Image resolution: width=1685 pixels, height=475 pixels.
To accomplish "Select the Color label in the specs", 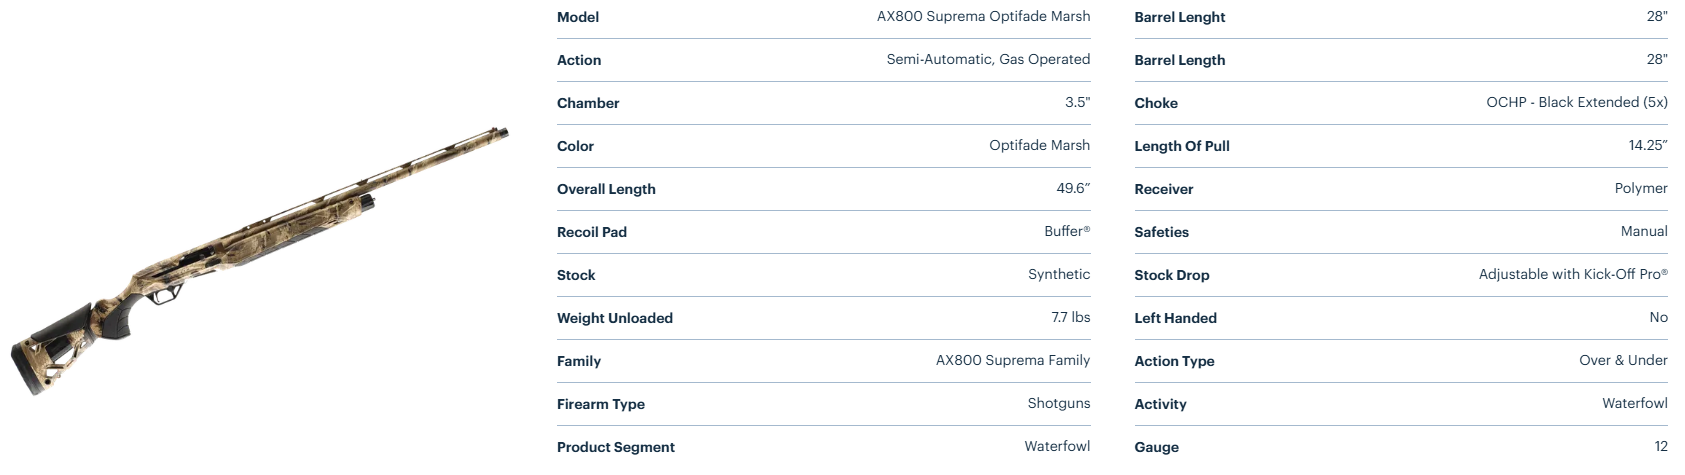I will click(x=575, y=146).
